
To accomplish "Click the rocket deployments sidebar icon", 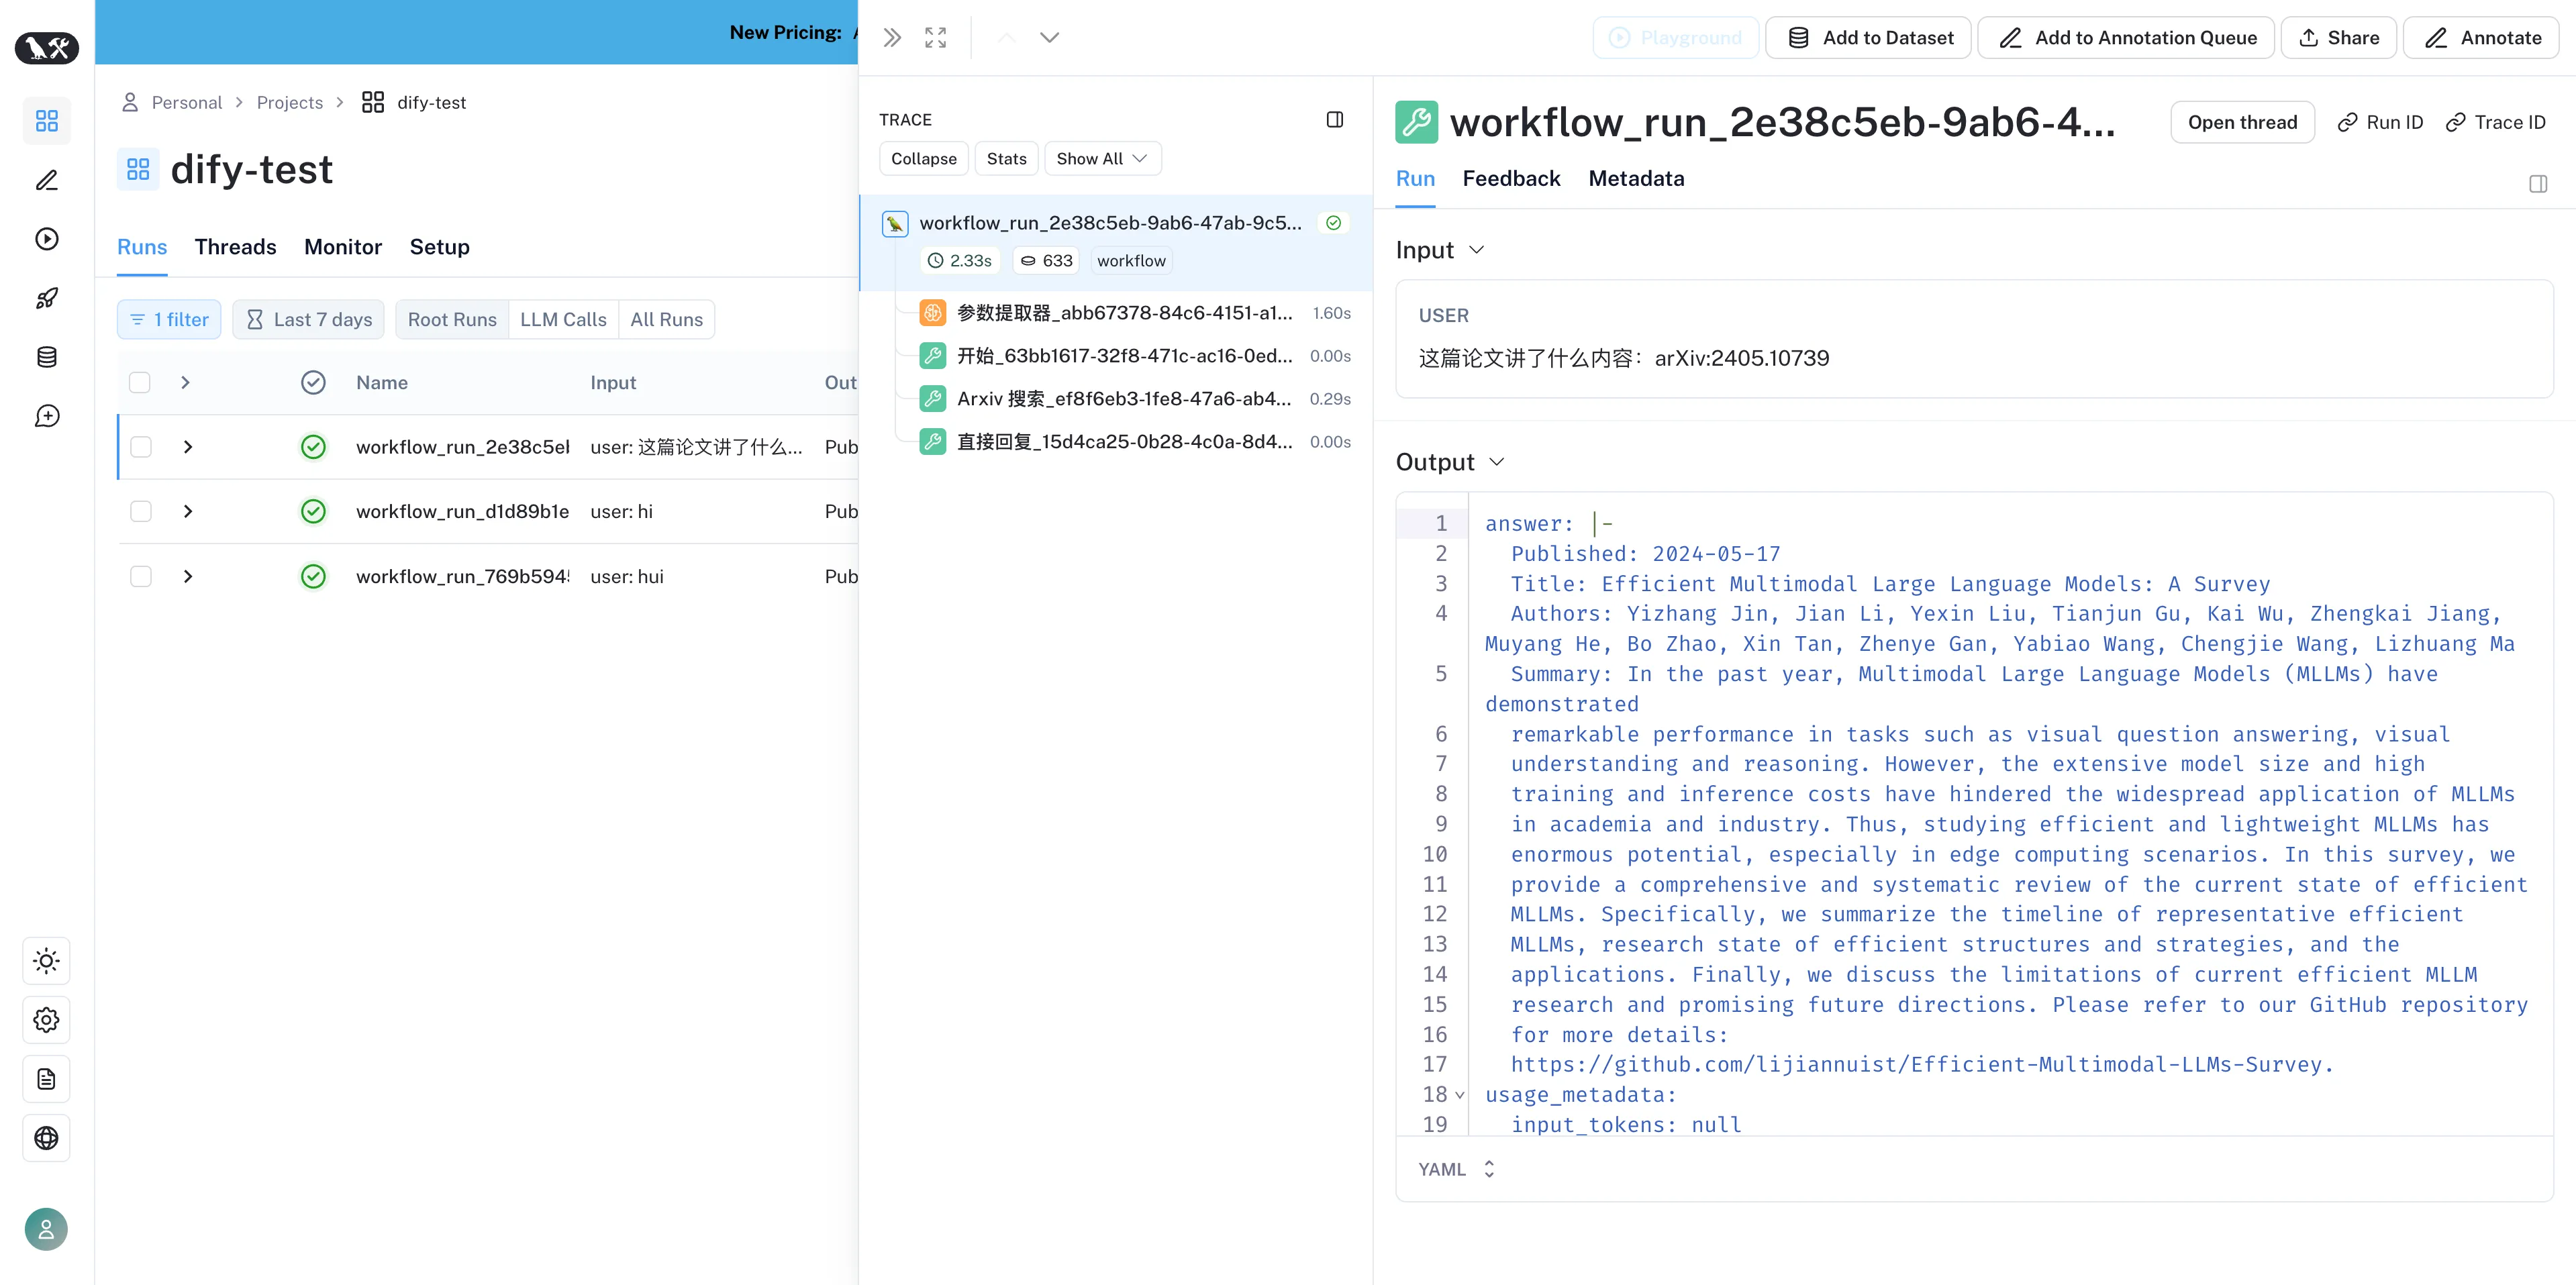I will (x=46, y=298).
